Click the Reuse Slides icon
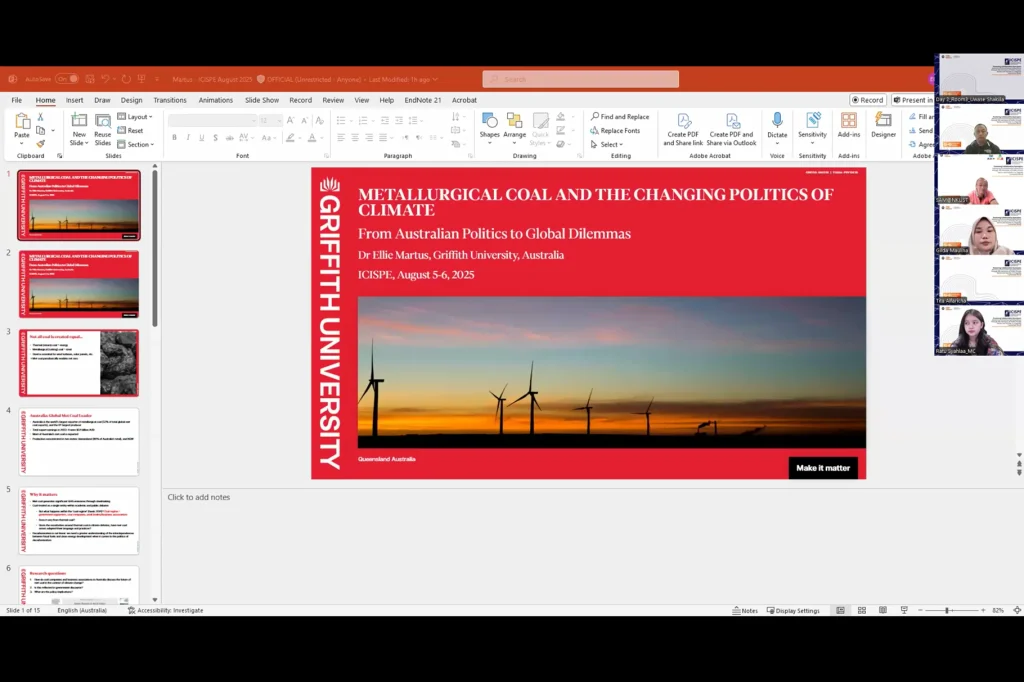The height and width of the screenshot is (682, 1024). [103, 121]
